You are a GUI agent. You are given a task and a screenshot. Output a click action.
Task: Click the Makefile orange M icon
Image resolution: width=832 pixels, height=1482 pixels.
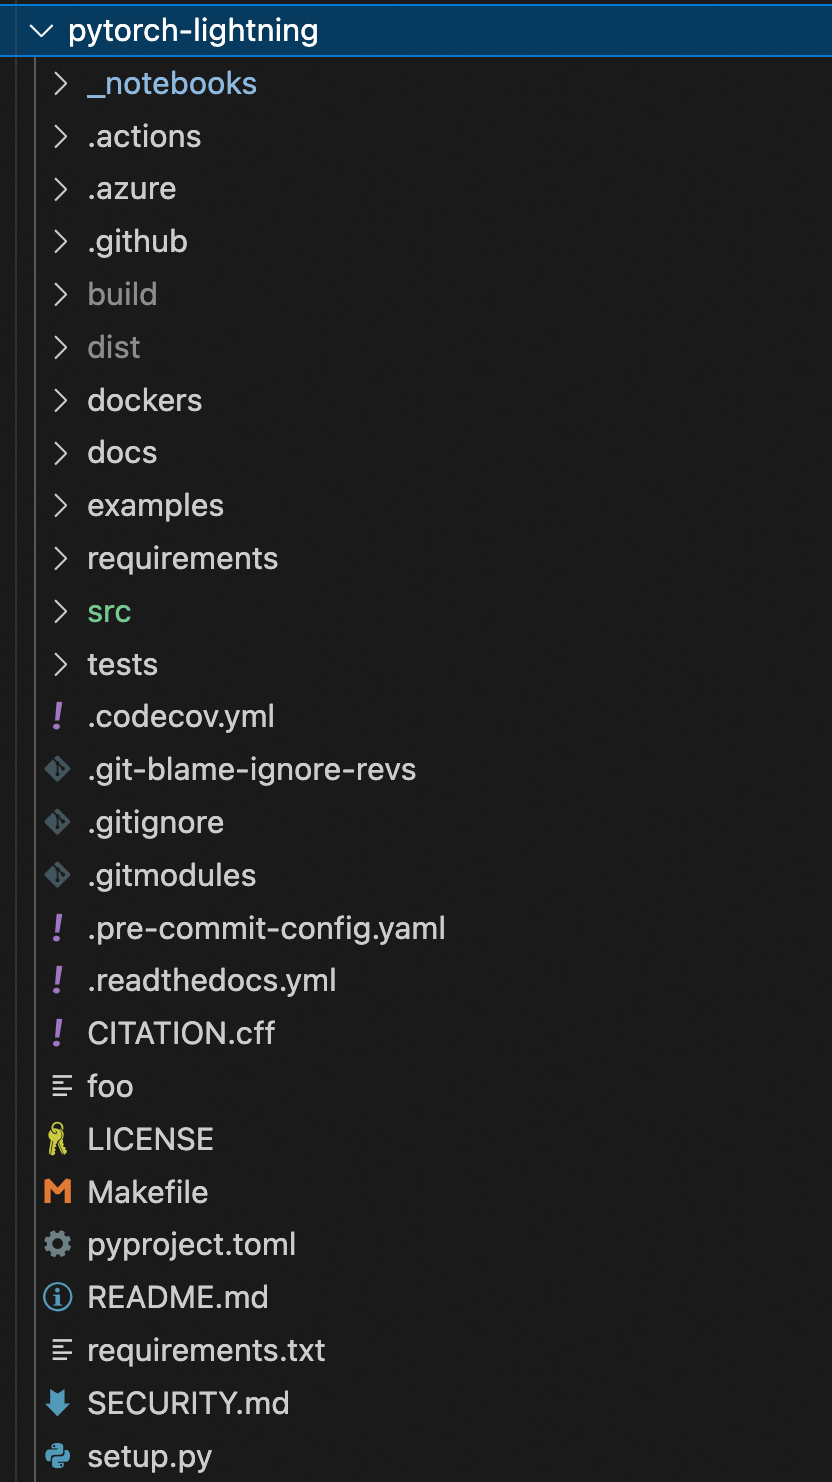point(58,1192)
